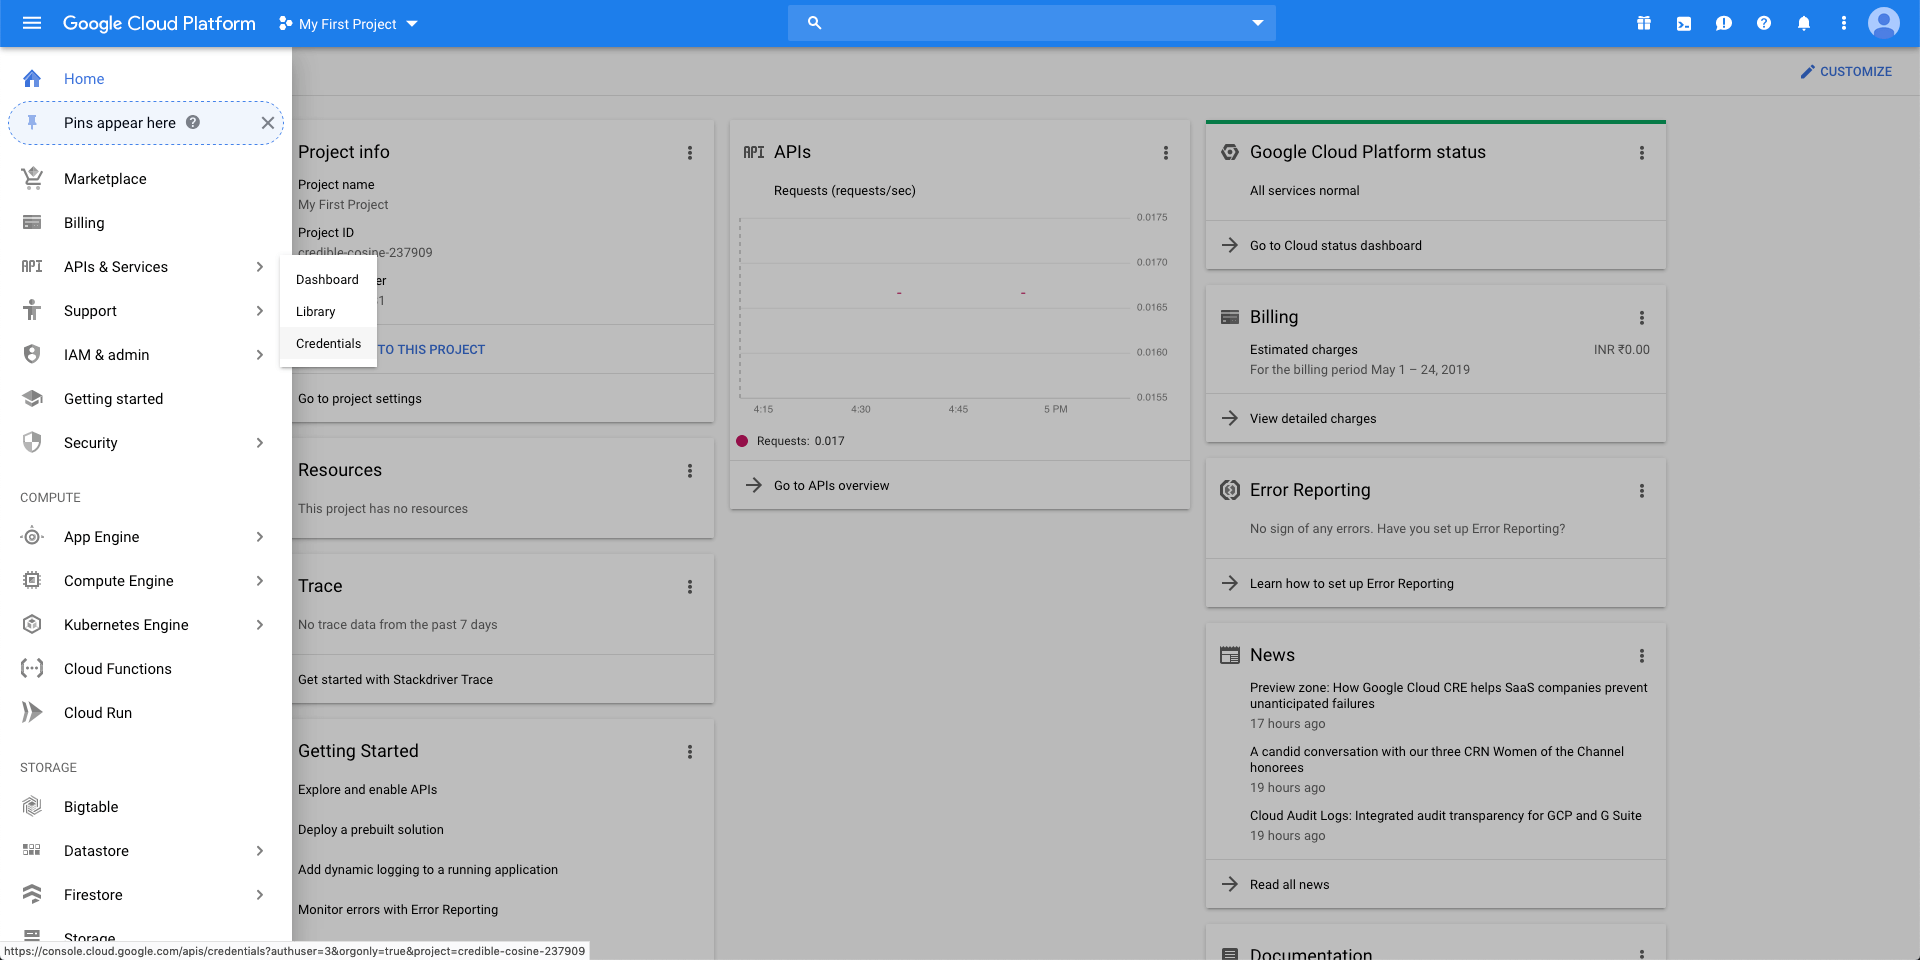Click View detailed charges link
Viewport: 1920px width, 960px height.
pyautogui.click(x=1313, y=418)
